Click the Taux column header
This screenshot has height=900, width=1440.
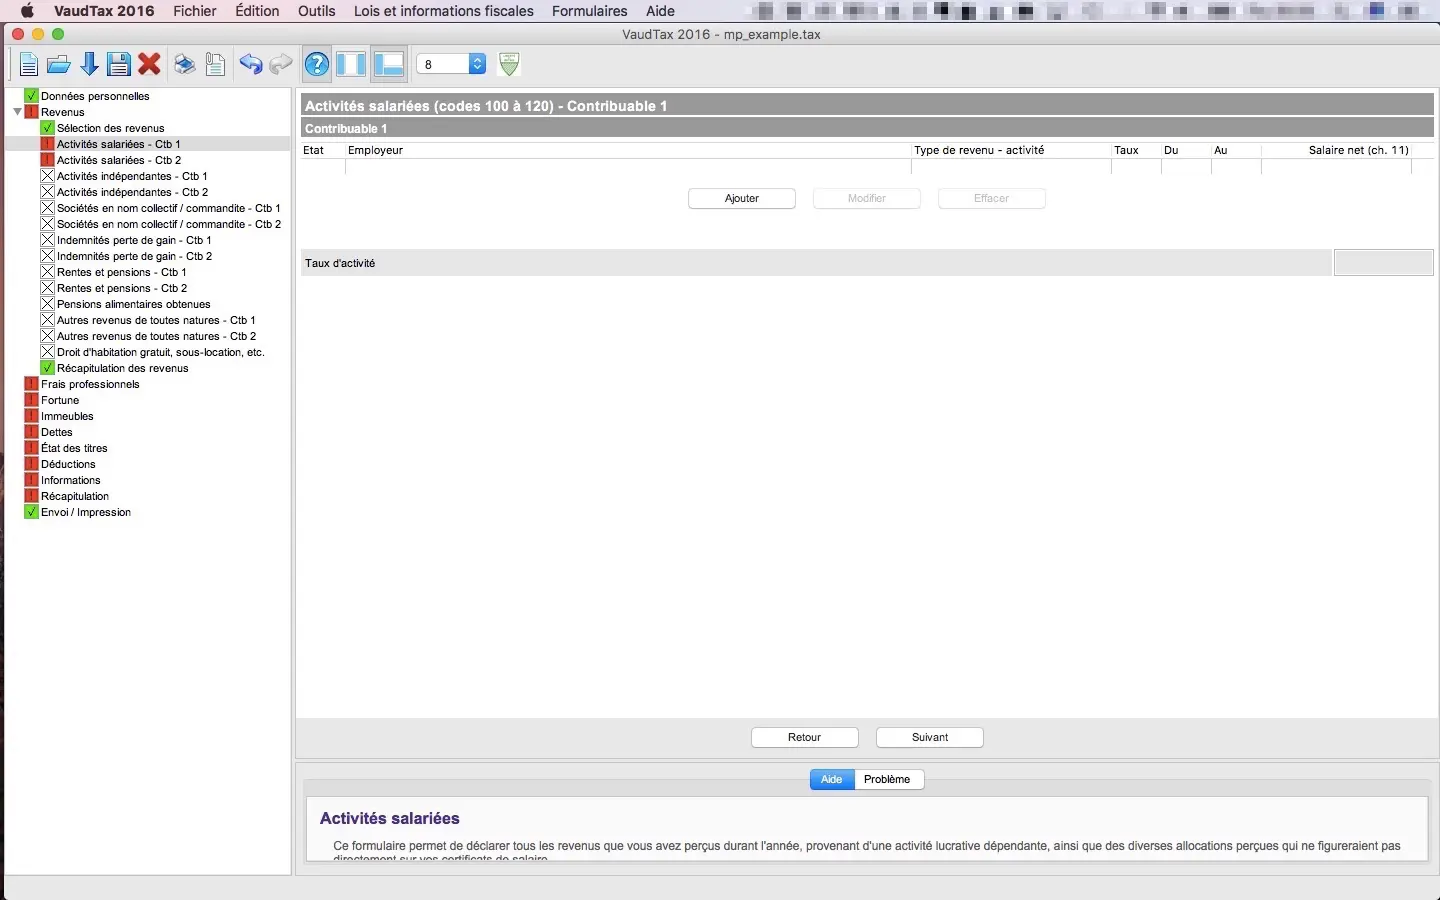pyautogui.click(x=1136, y=150)
